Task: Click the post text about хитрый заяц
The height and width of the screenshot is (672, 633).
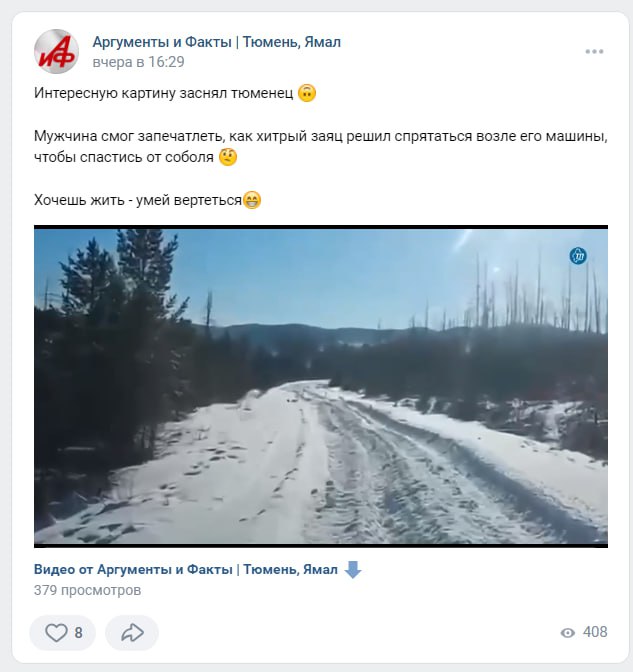Action: (x=321, y=147)
